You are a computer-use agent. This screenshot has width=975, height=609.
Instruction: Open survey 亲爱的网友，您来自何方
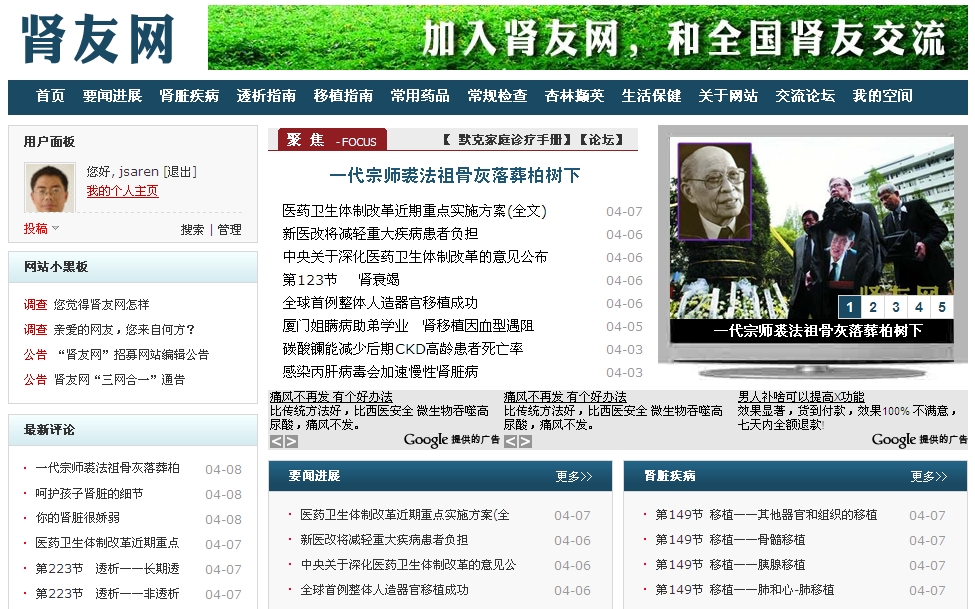[x=124, y=330]
